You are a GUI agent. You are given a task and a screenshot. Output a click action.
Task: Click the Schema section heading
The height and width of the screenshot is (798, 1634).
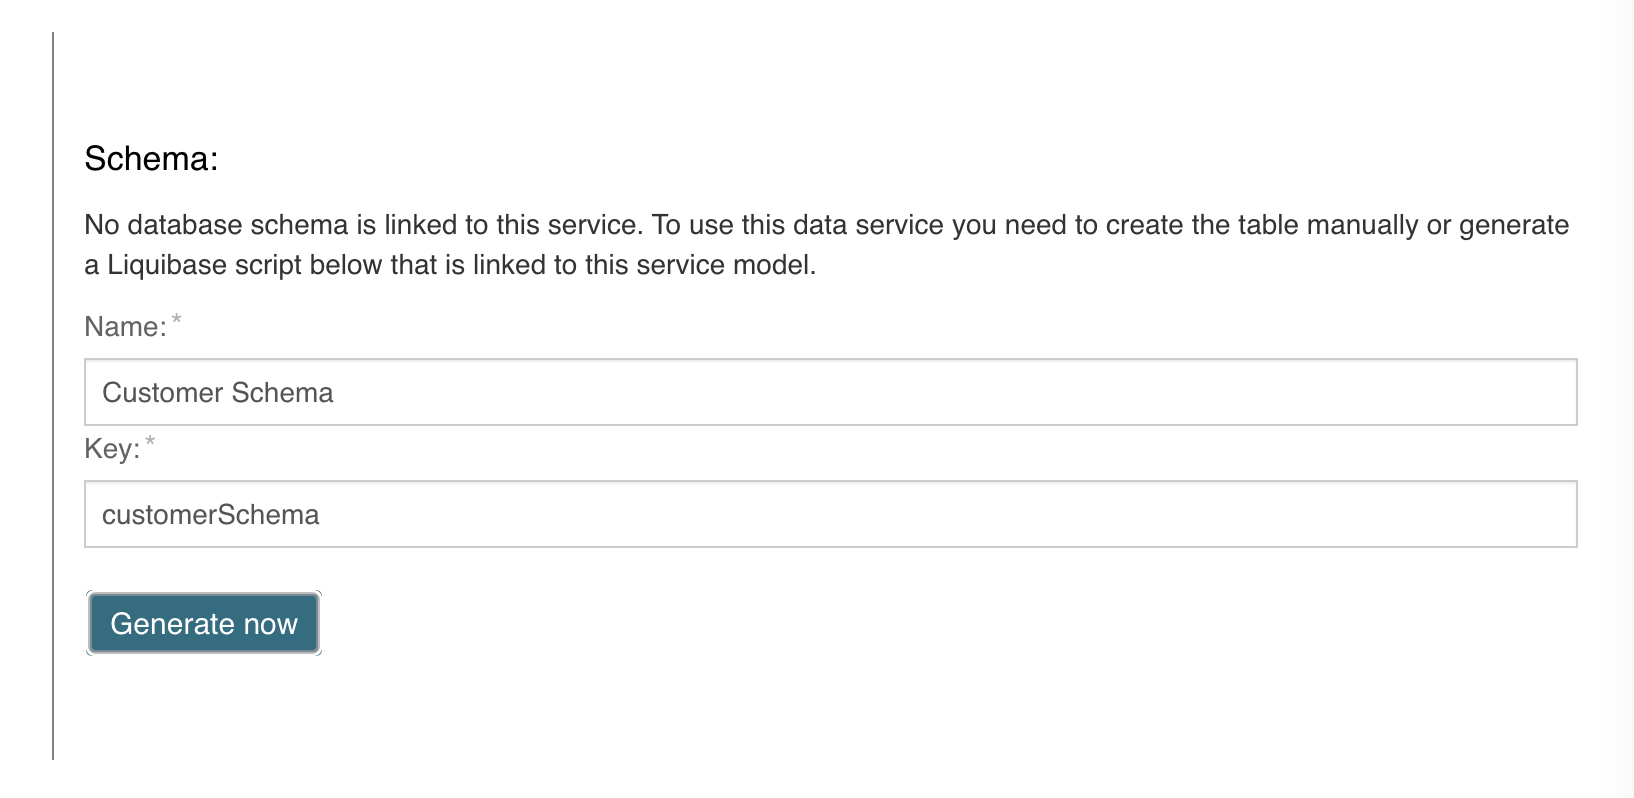[148, 158]
